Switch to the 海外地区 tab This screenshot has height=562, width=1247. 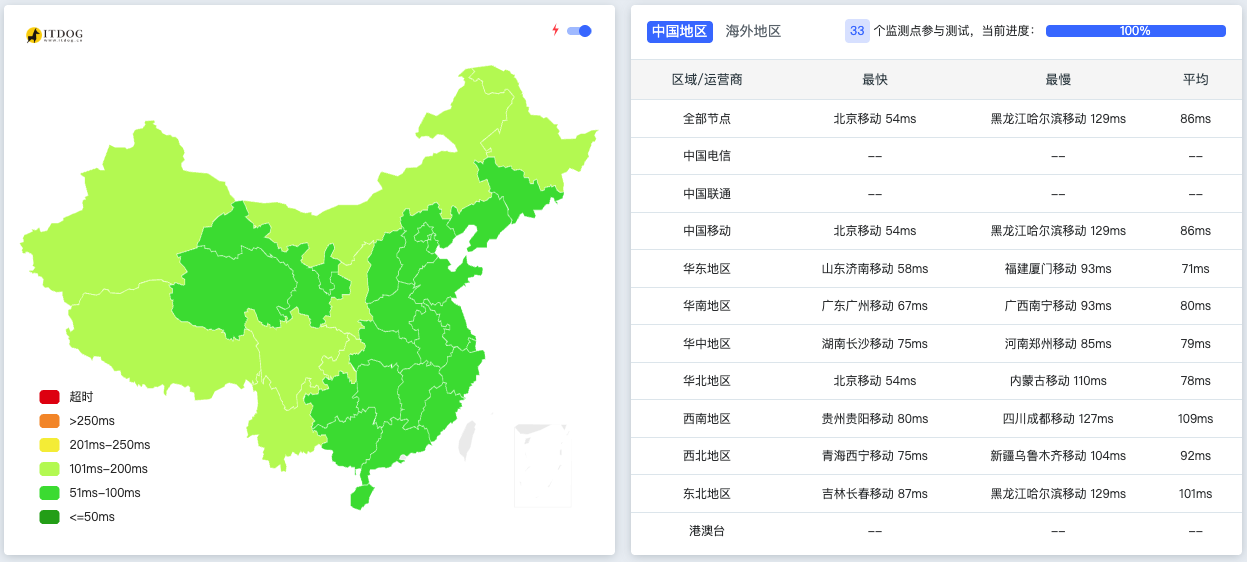tap(753, 31)
